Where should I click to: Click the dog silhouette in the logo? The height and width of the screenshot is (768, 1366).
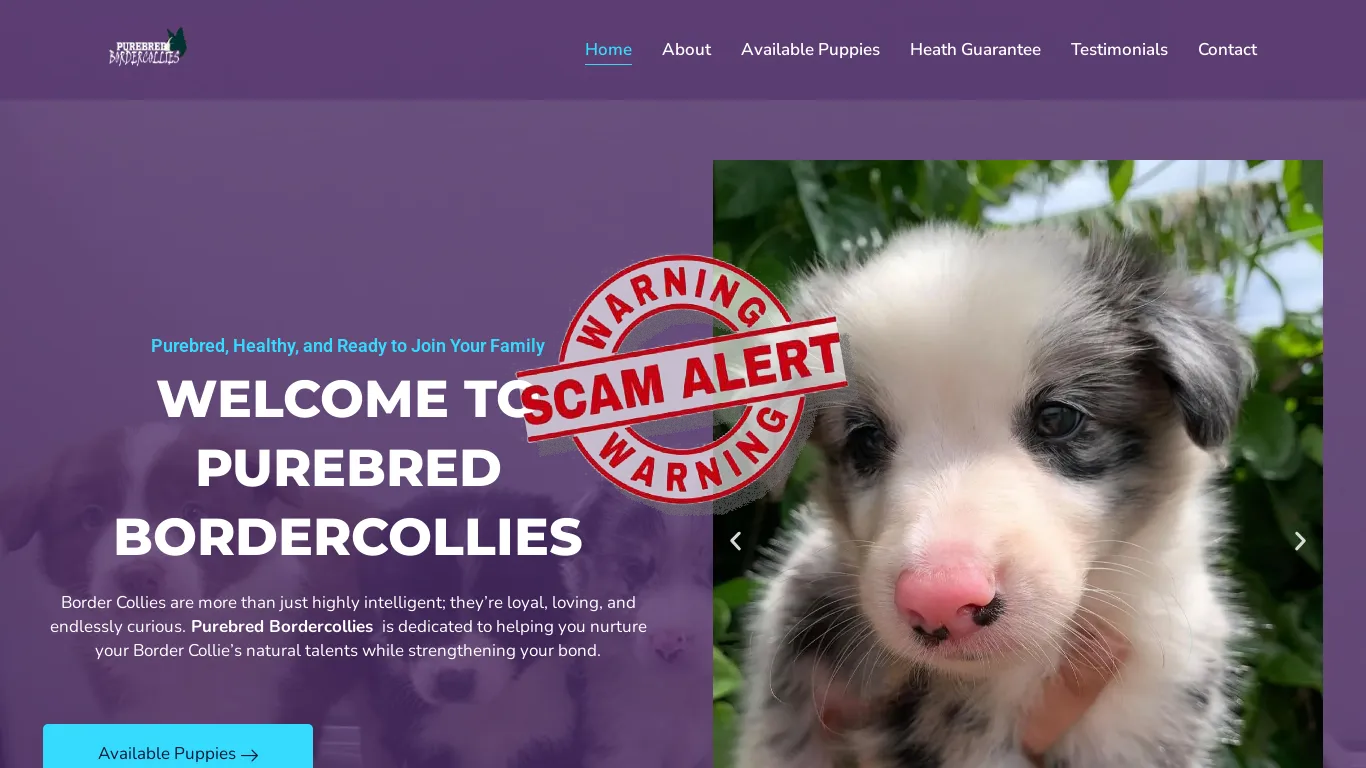177,40
